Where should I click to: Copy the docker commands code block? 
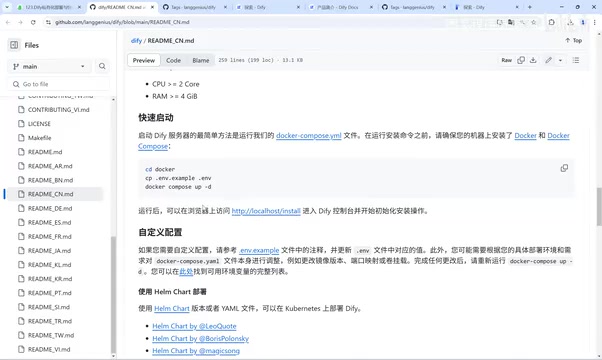pos(564,168)
